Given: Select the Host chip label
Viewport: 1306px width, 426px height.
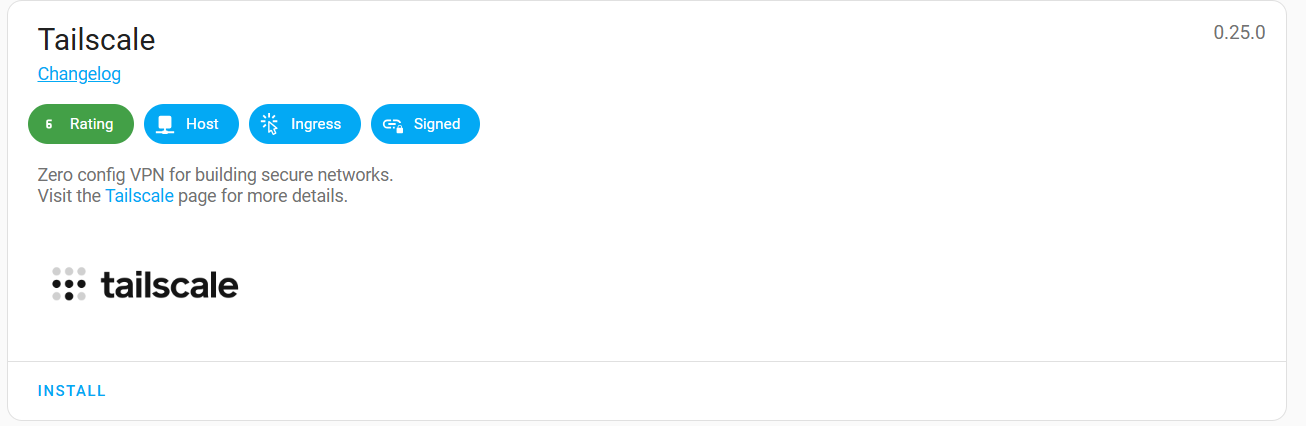Looking at the screenshot, I should 202,125.
